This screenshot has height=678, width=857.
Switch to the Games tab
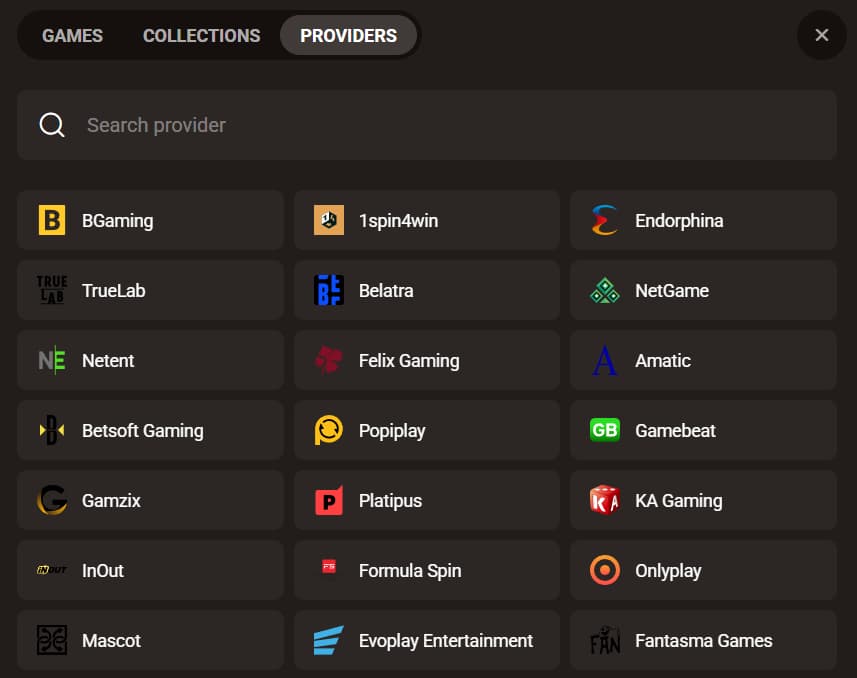pos(72,36)
